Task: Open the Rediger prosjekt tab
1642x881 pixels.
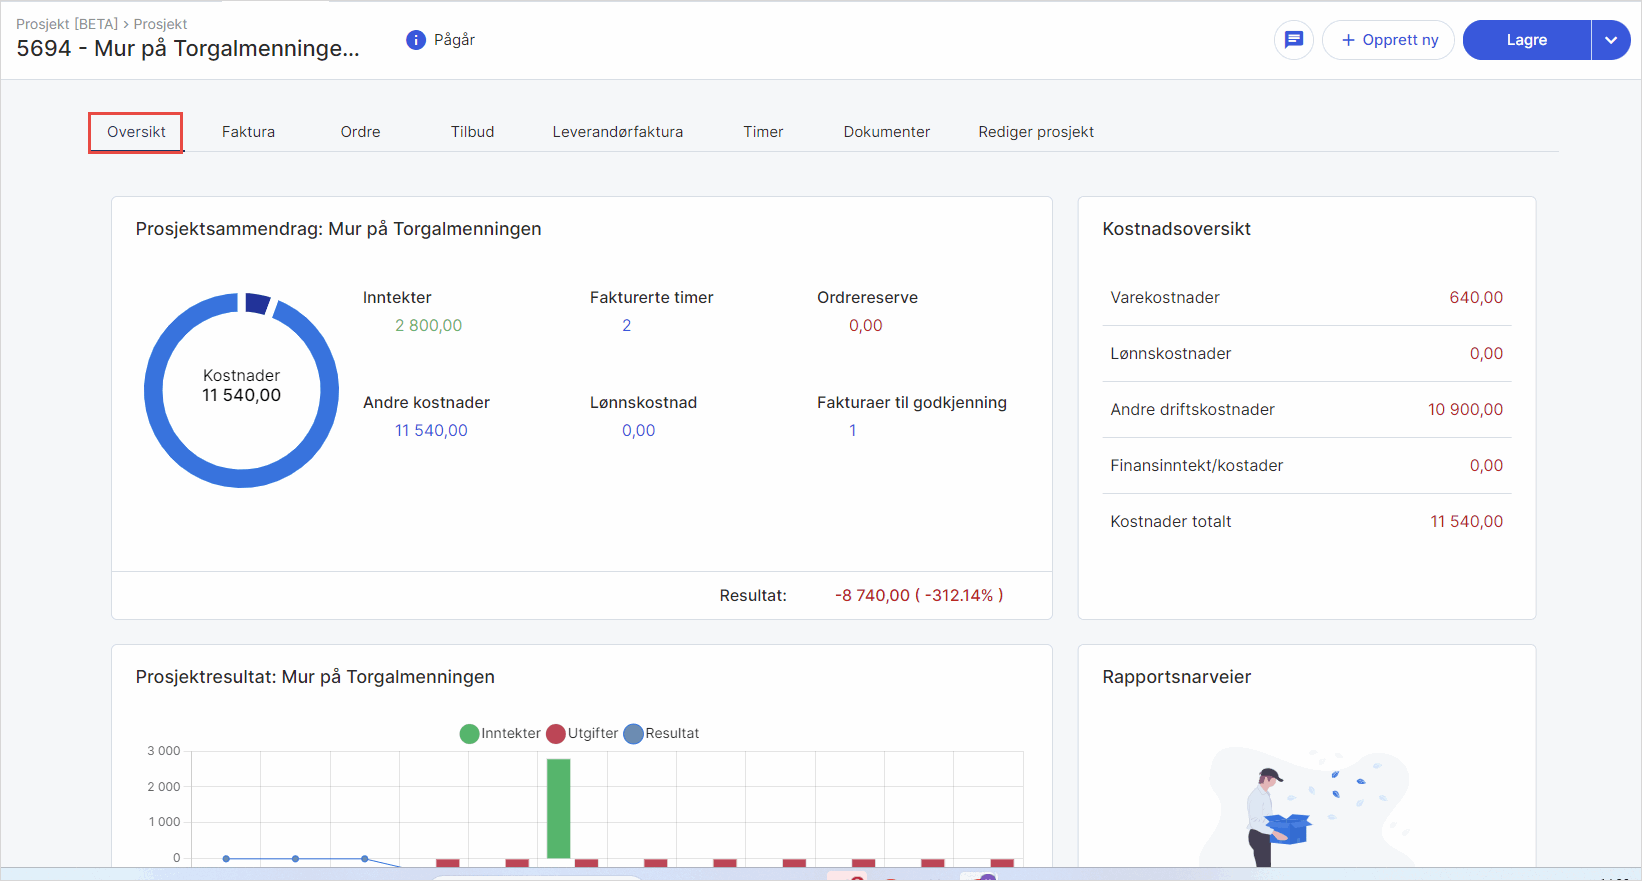Action: tap(1035, 132)
